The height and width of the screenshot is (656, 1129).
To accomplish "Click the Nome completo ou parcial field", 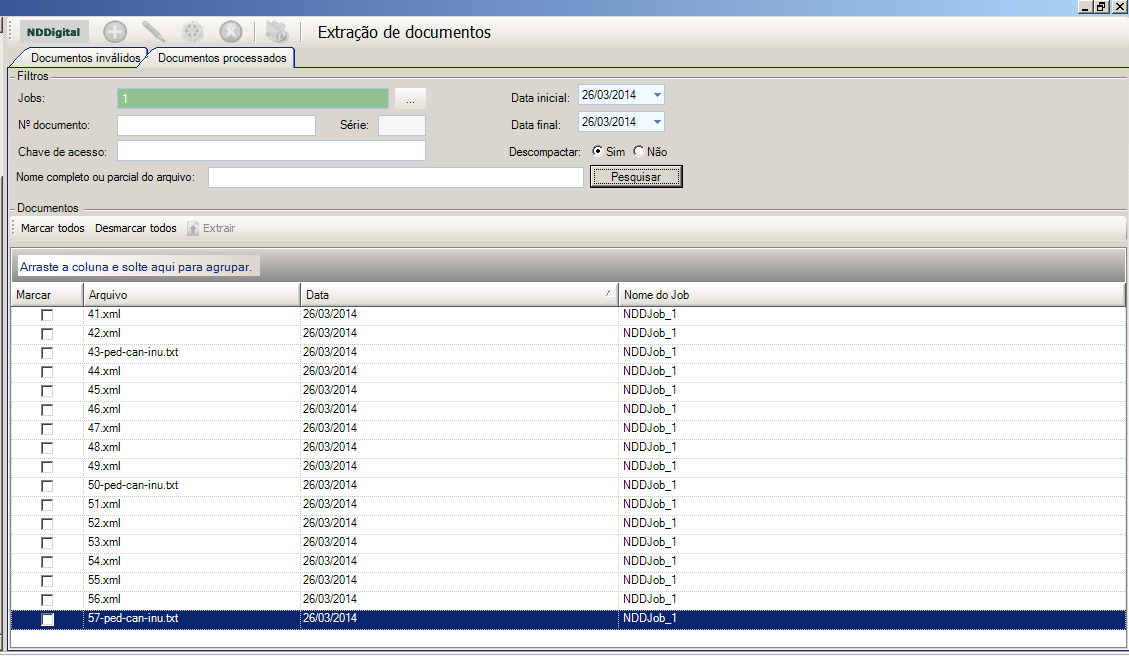I will tap(395, 177).
